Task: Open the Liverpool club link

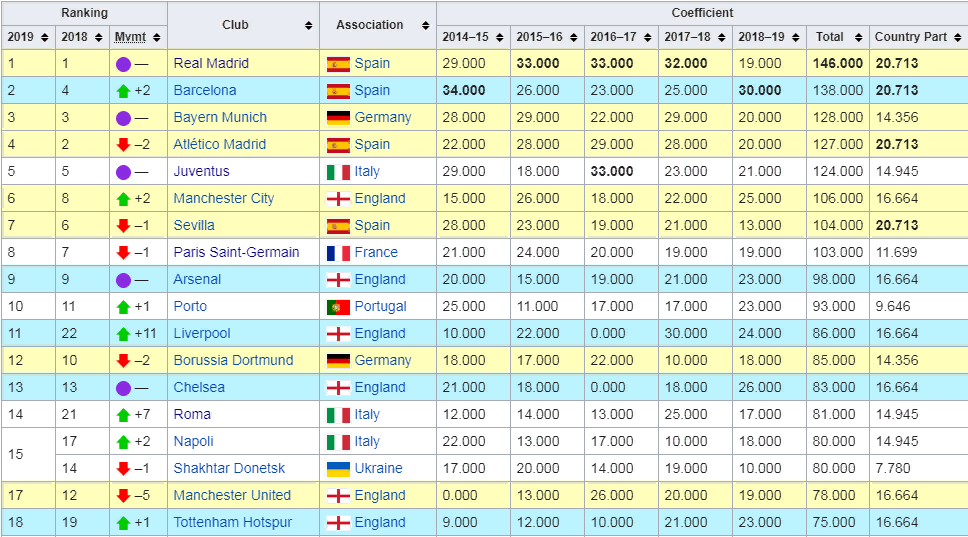Action: coord(202,333)
